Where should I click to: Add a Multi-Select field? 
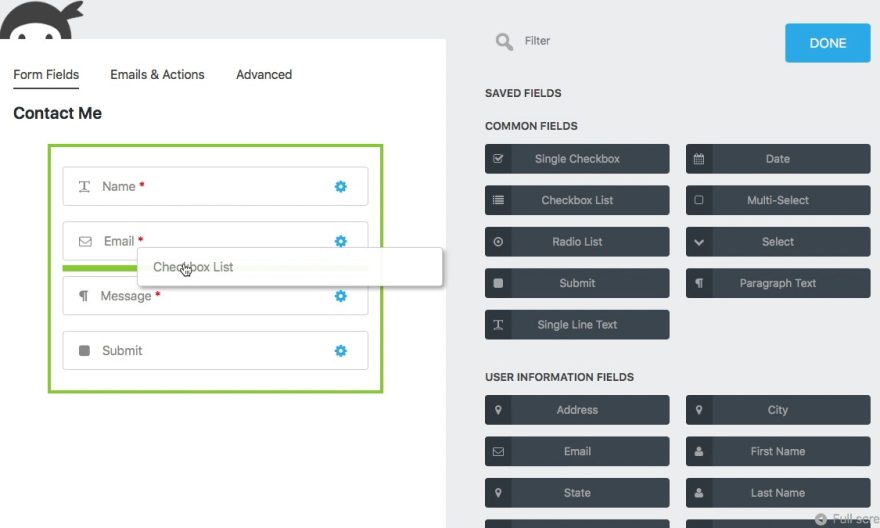(778, 200)
